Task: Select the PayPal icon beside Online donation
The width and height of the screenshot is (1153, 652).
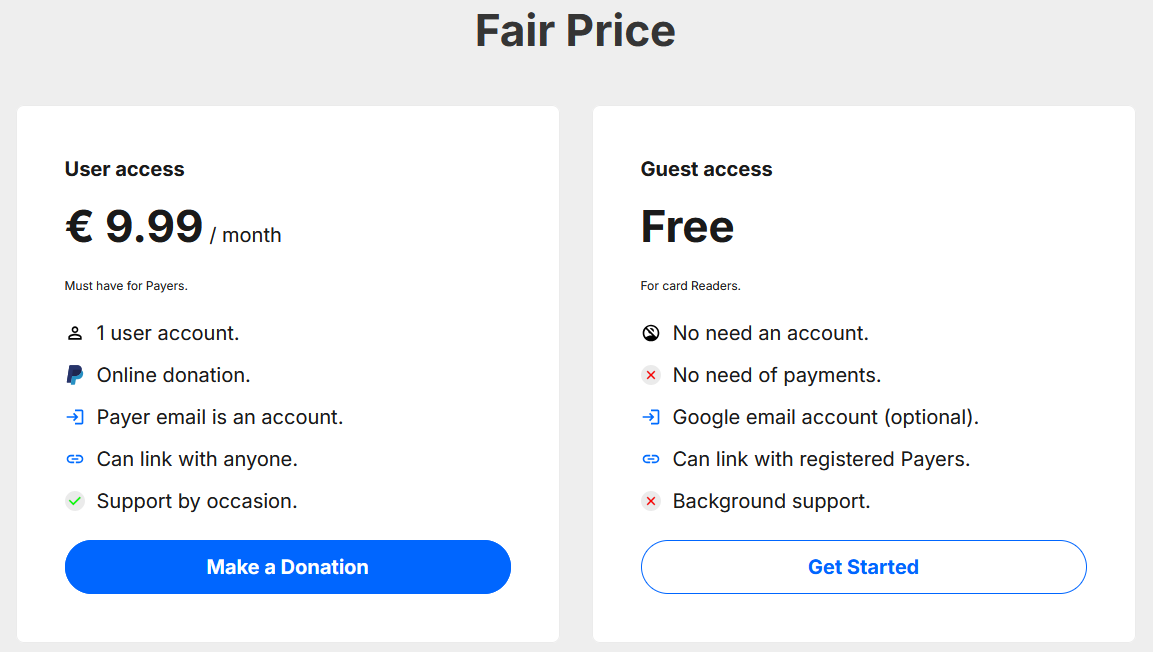Action: pos(74,375)
